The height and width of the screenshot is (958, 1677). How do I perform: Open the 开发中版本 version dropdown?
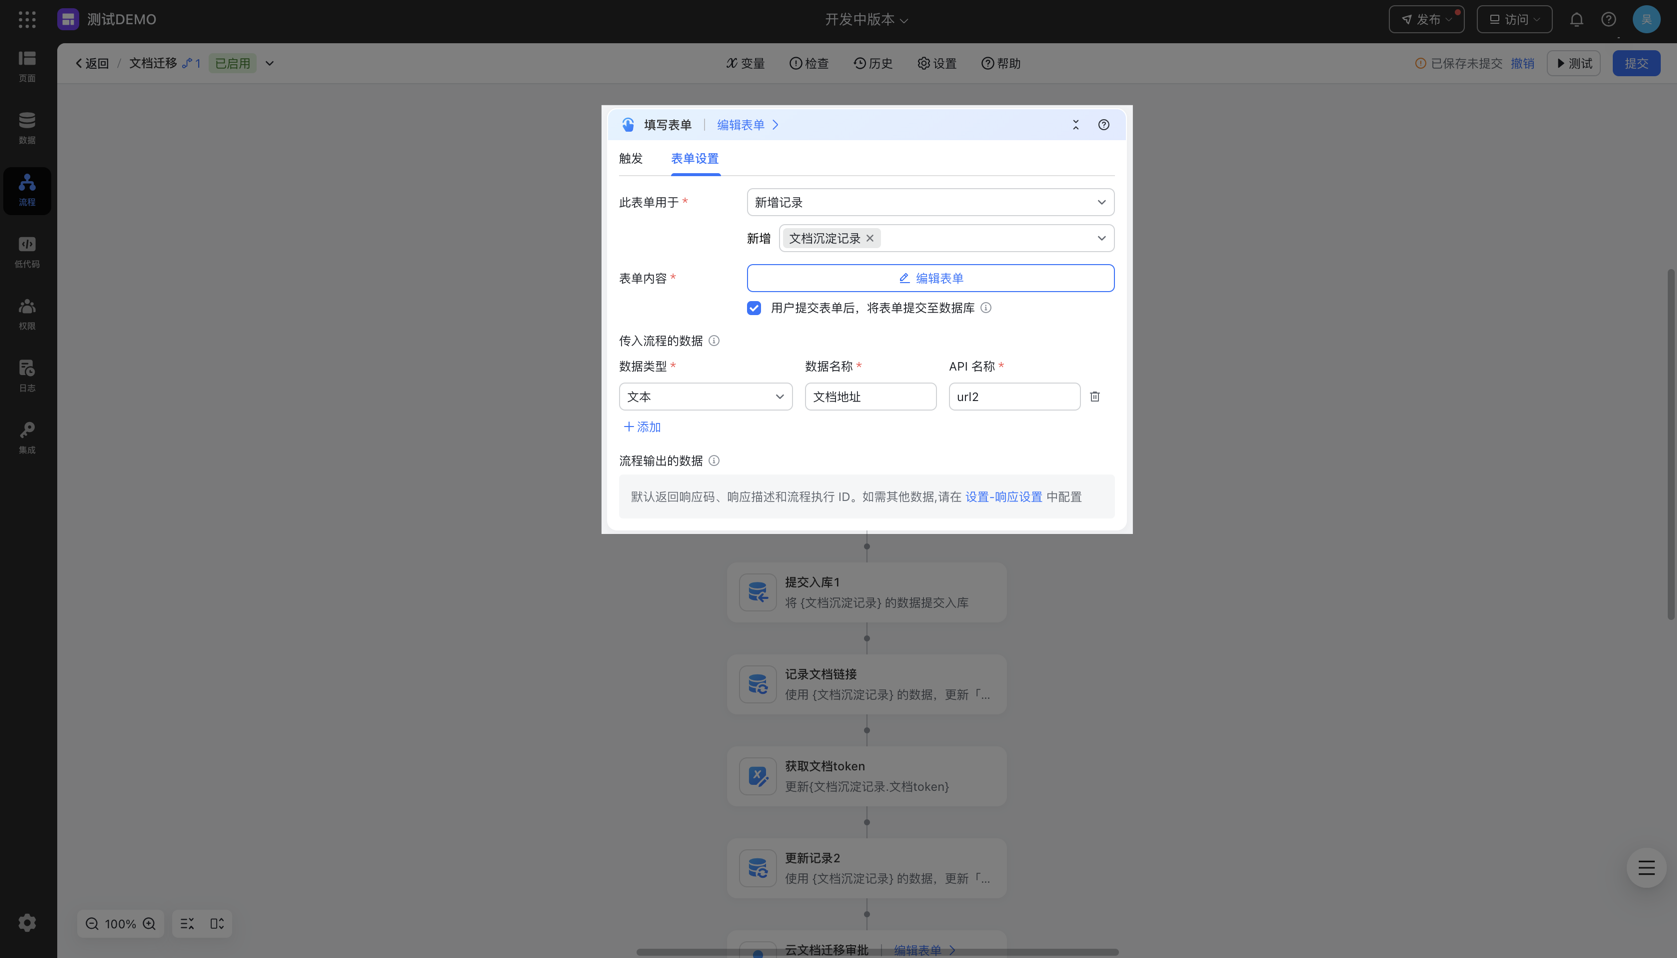(x=866, y=19)
